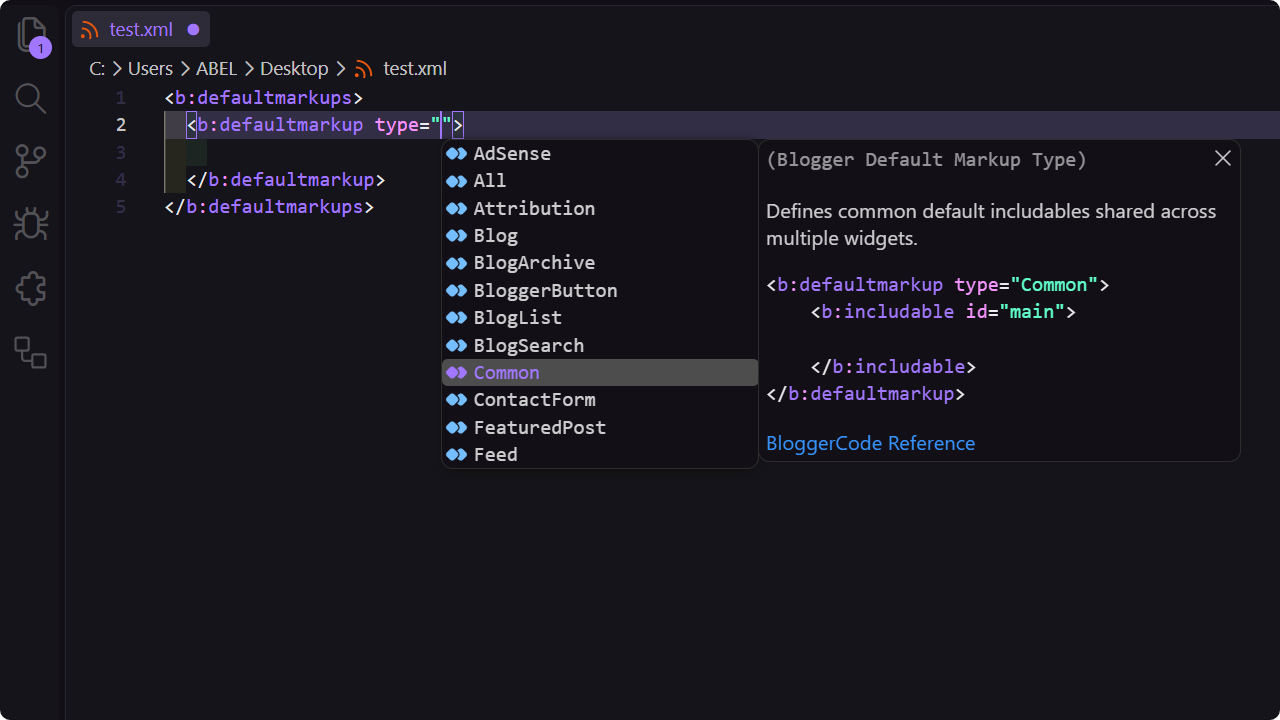Choose All from the suggestion list

(600, 181)
